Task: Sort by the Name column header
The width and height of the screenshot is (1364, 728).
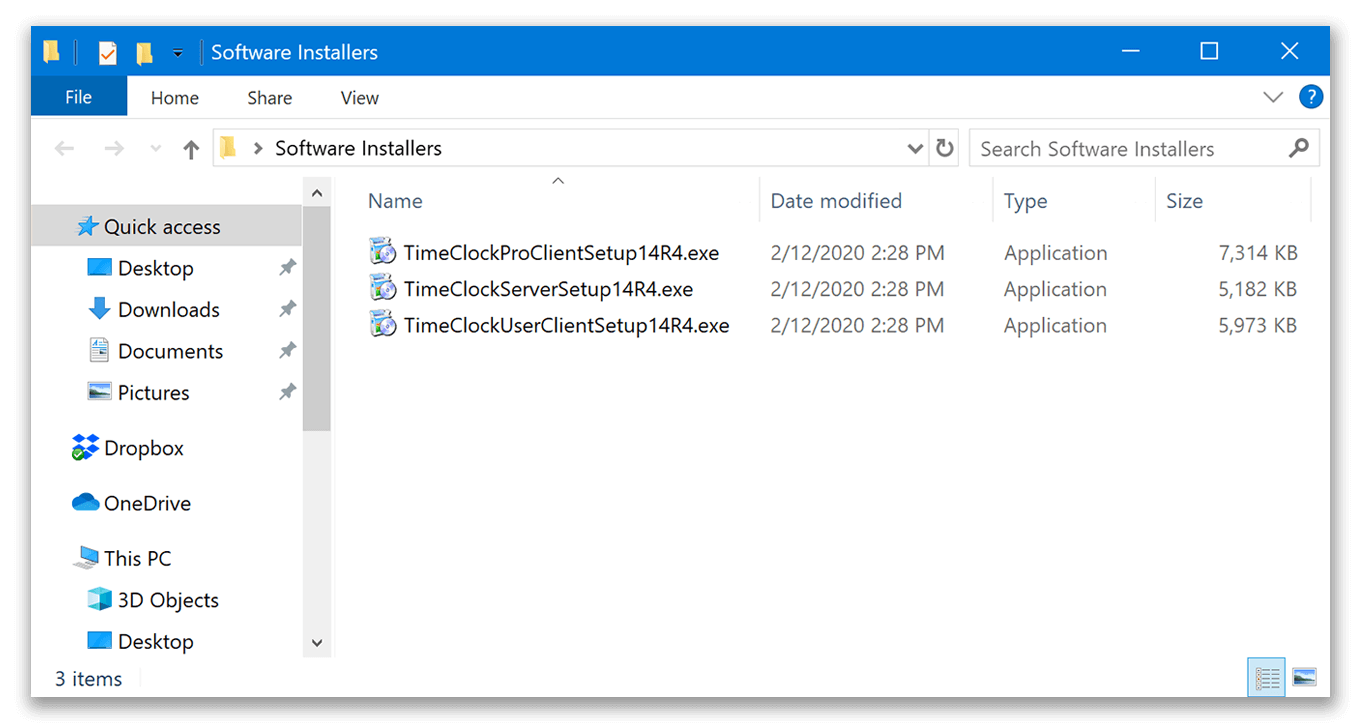Action: pyautogui.click(x=395, y=201)
